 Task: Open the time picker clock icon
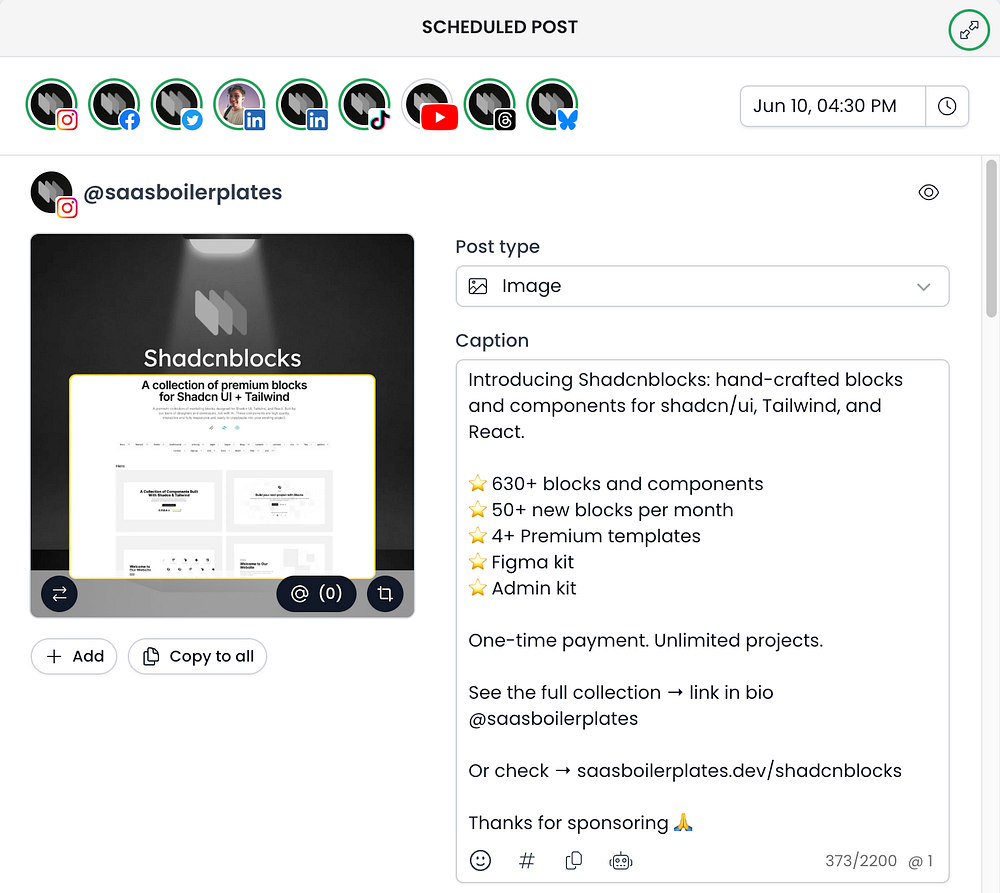coord(947,106)
